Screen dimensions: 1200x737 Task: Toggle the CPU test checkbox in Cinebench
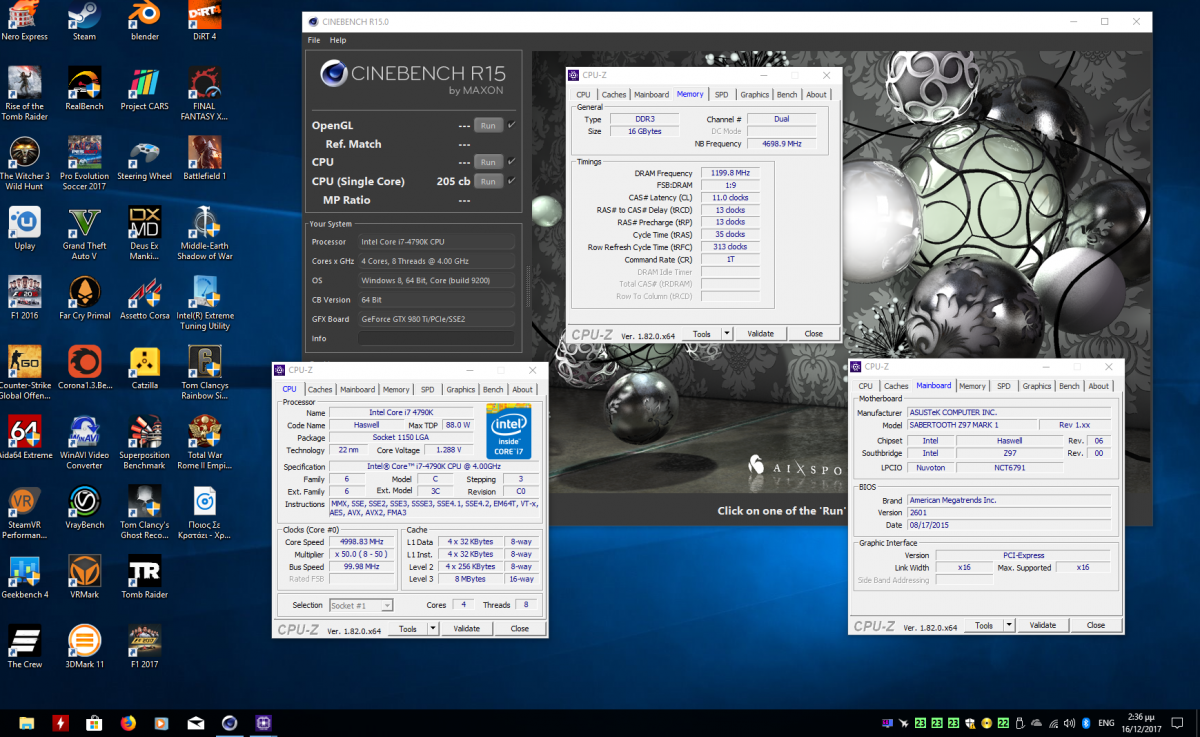click(512, 161)
